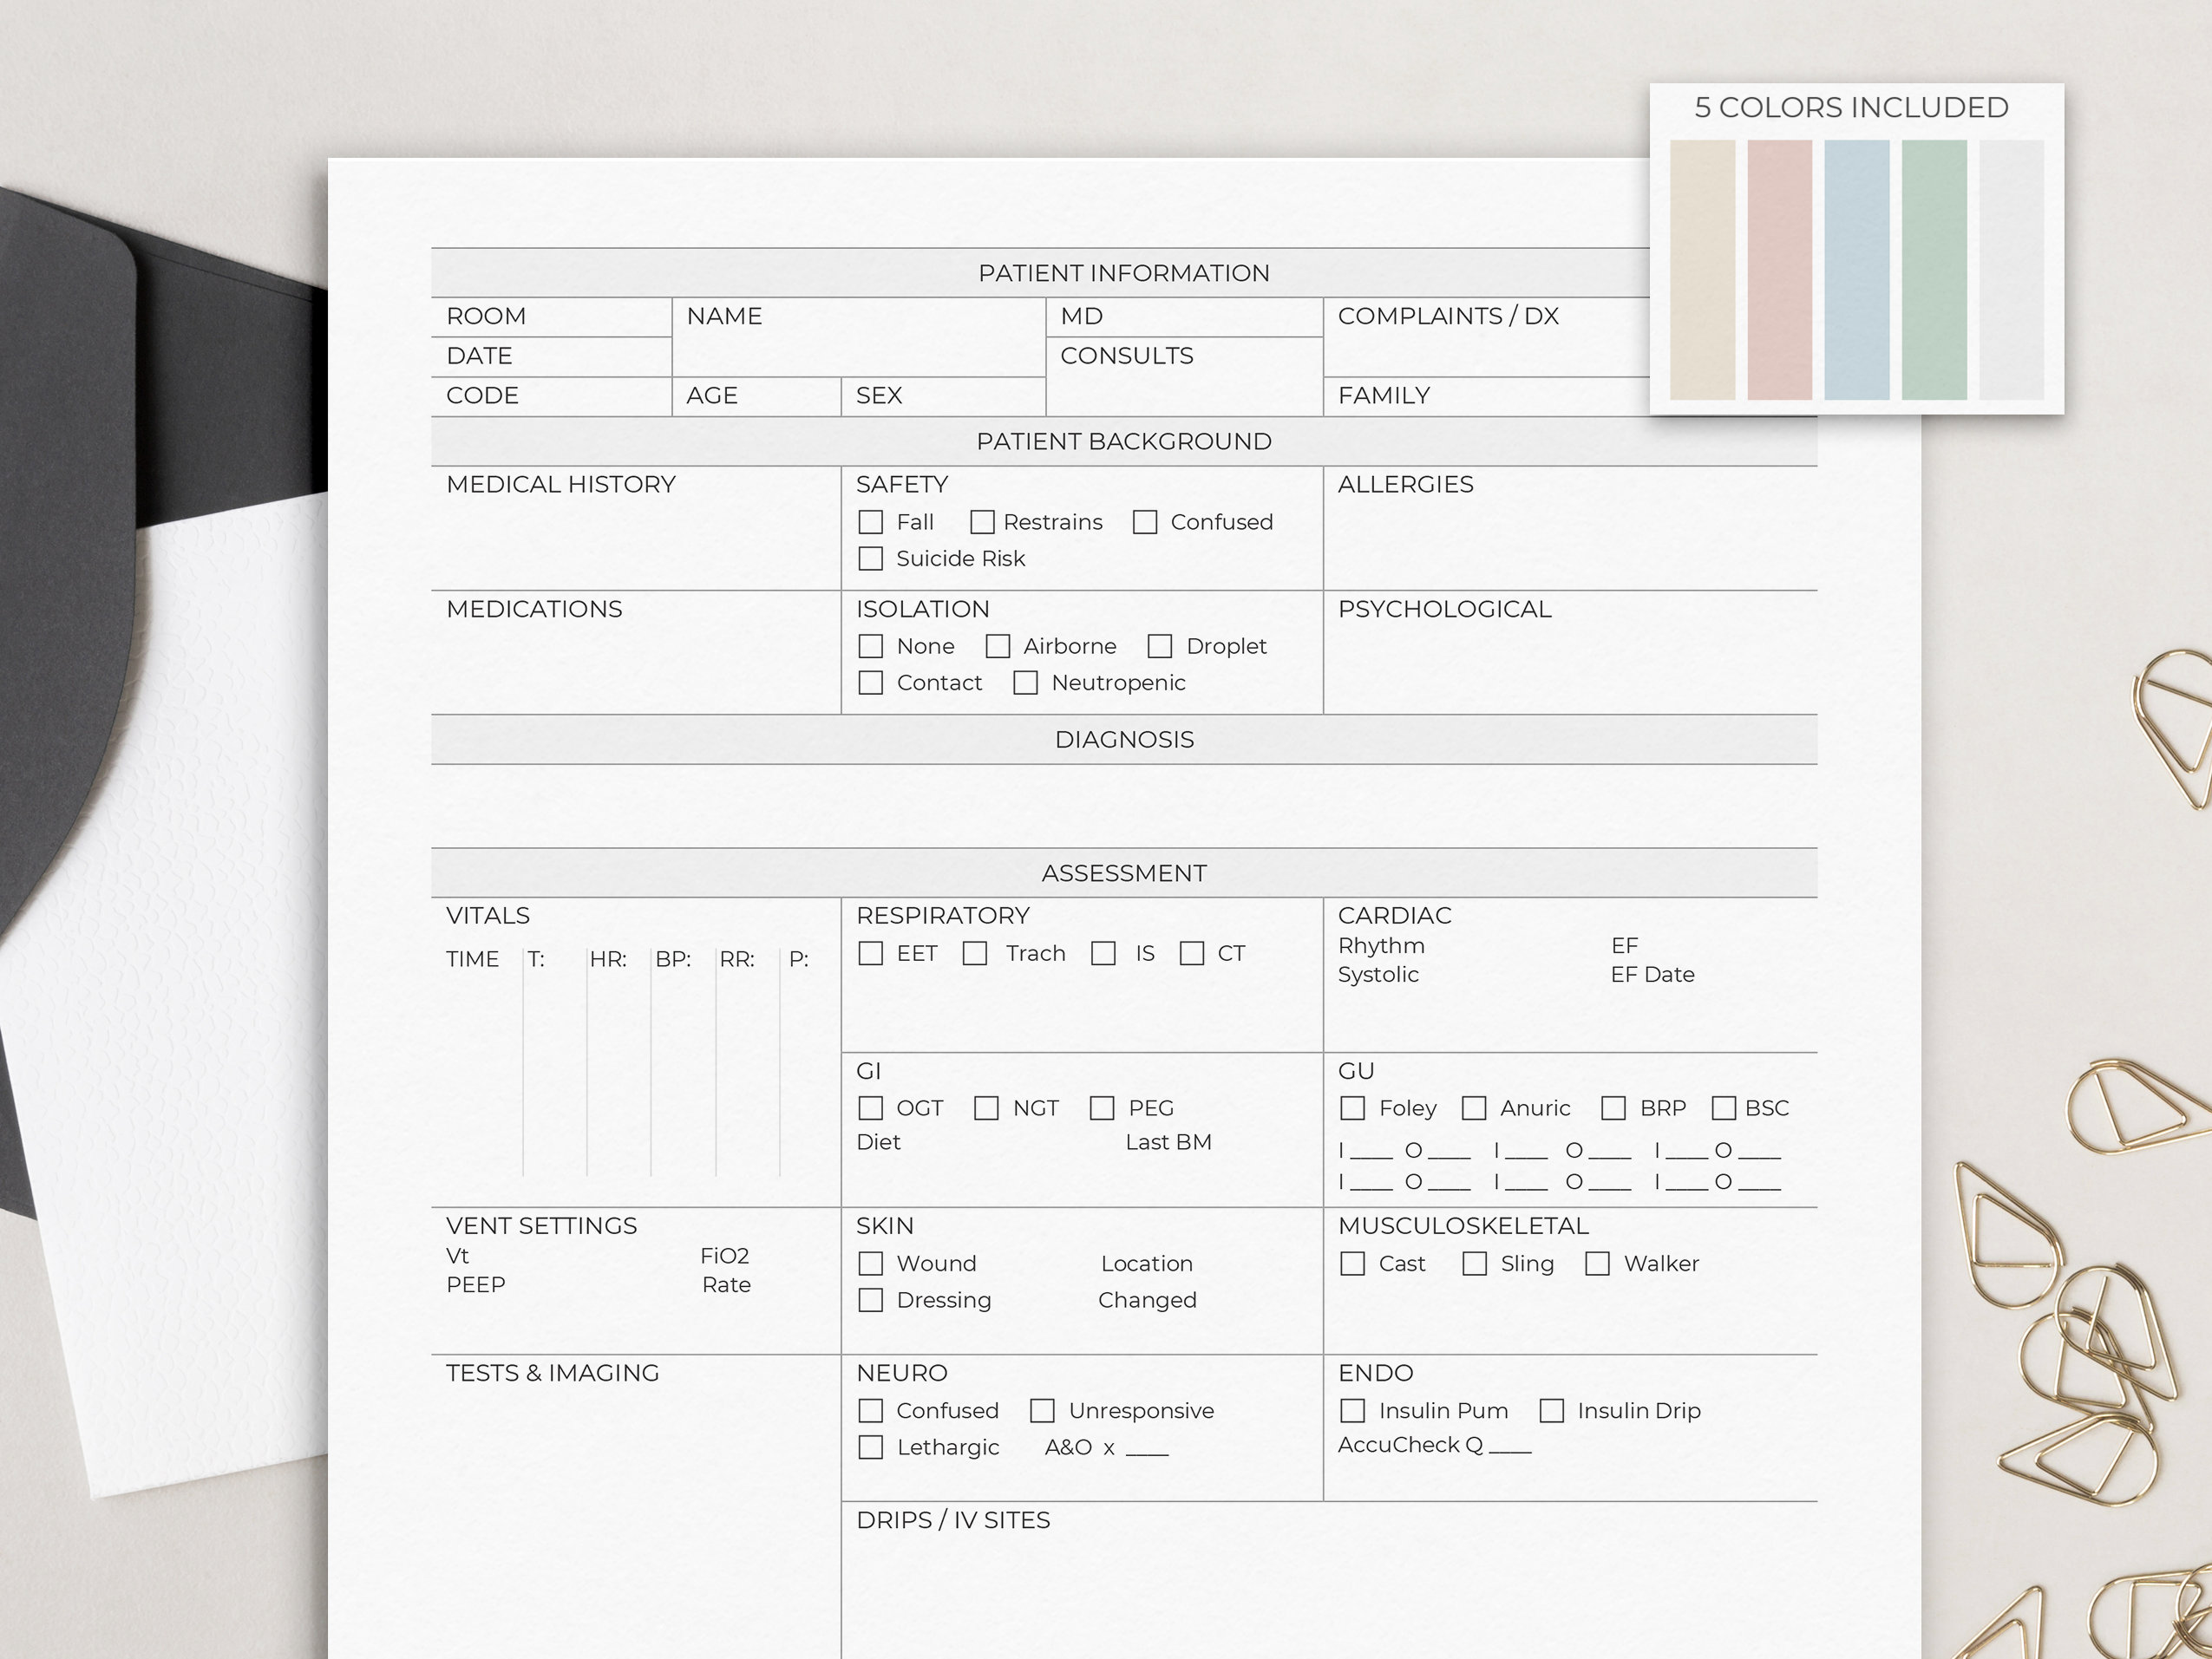Tick the PEG checkbox
Image resolution: width=2212 pixels, height=1659 pixels.
click(x=1102, y=1108)
